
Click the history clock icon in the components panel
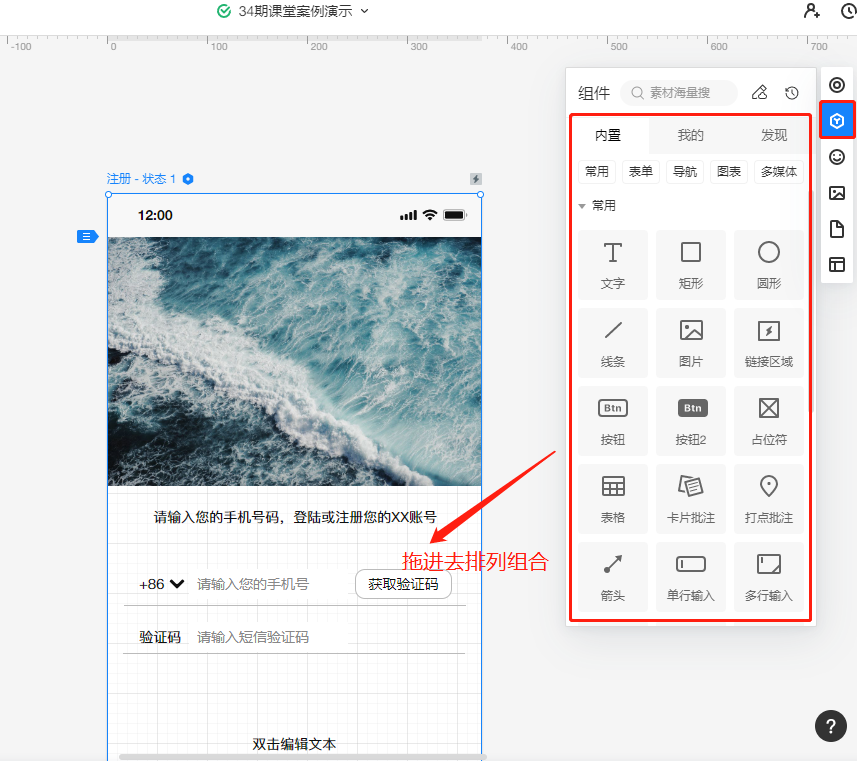792,93
